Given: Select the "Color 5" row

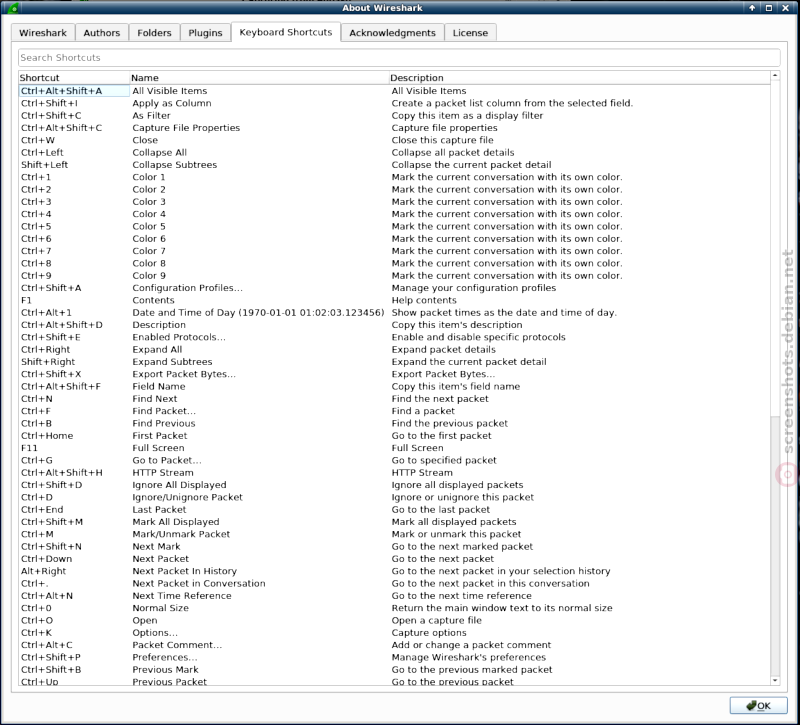Looking at the screenshot, I should point(394,226).
